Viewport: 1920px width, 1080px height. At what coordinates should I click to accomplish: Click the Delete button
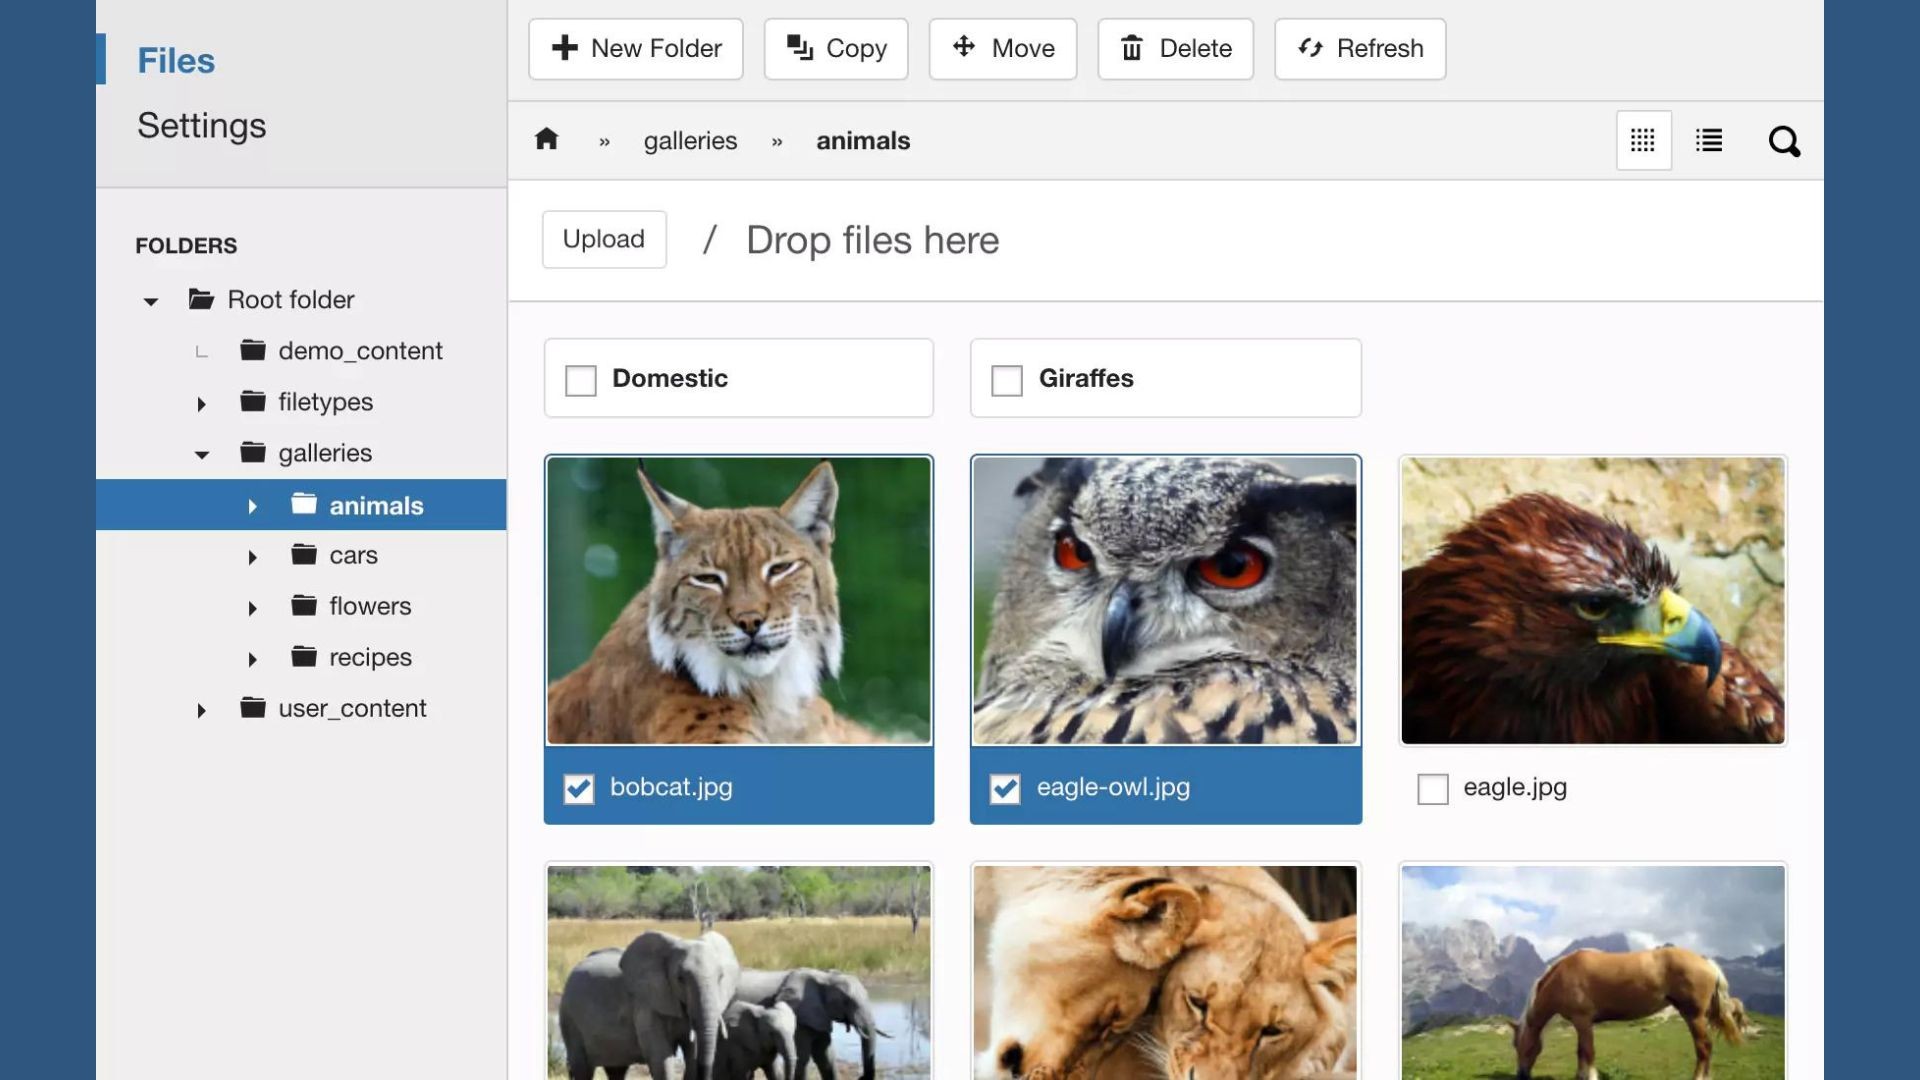tap(1176, 48)
